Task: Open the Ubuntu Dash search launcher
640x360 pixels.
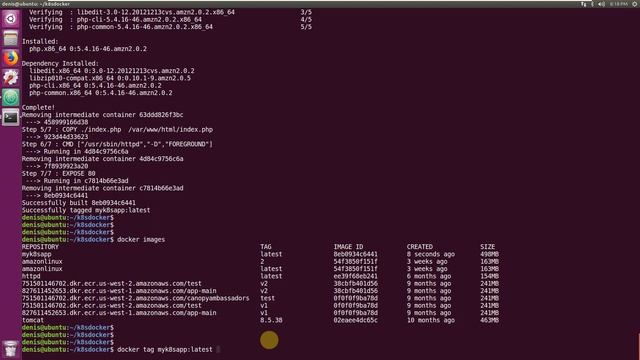Action: pyautogui.click(x=11, y=19)
